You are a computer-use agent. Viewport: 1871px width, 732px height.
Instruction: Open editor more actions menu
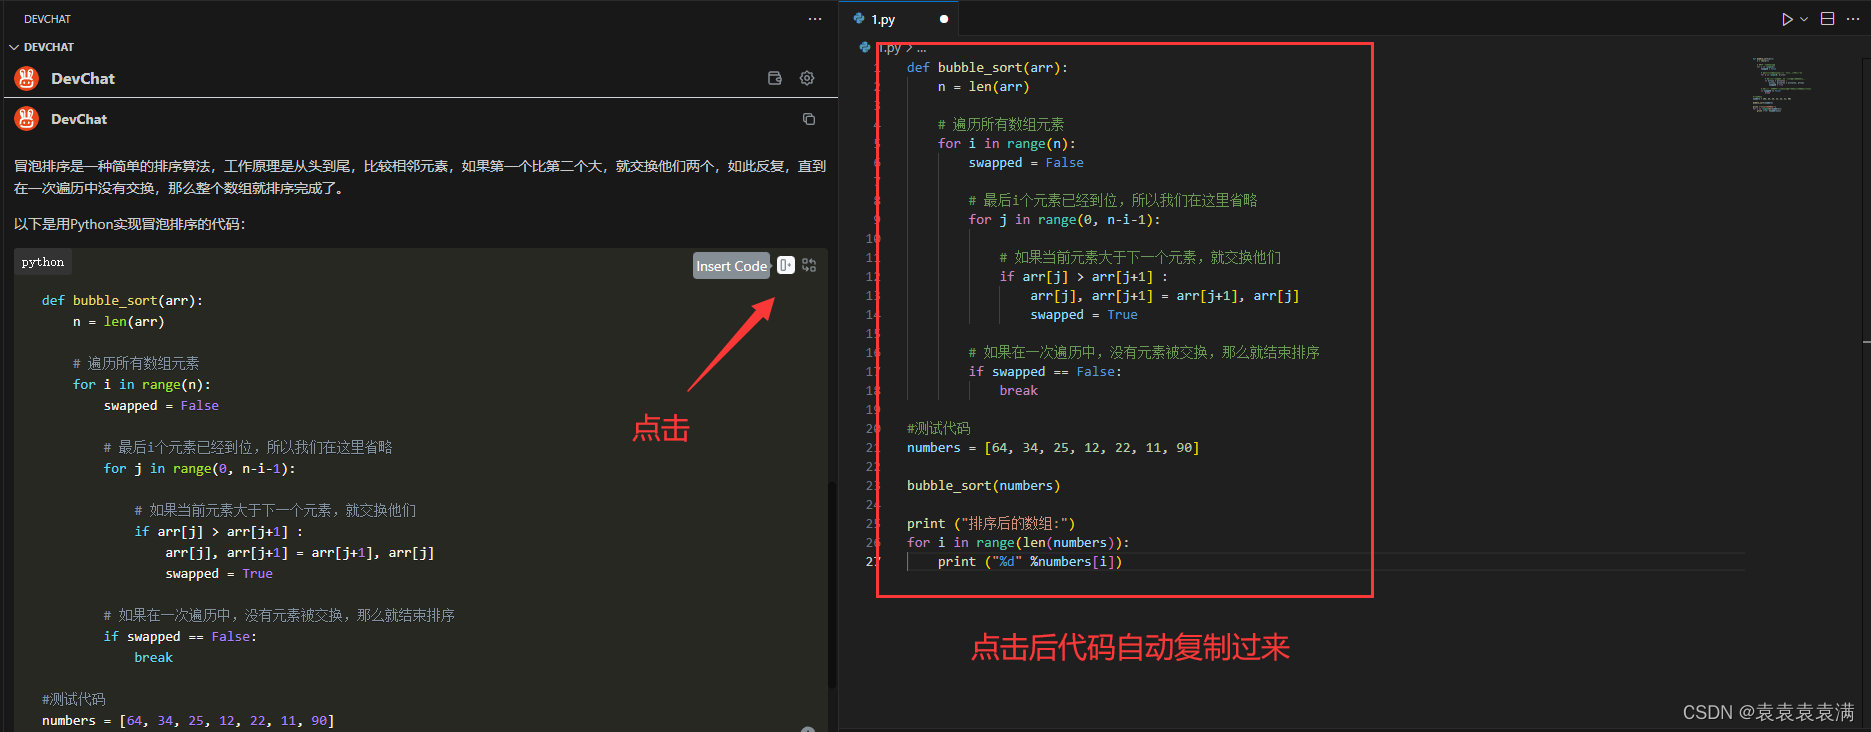click(x=1853, y=19)
